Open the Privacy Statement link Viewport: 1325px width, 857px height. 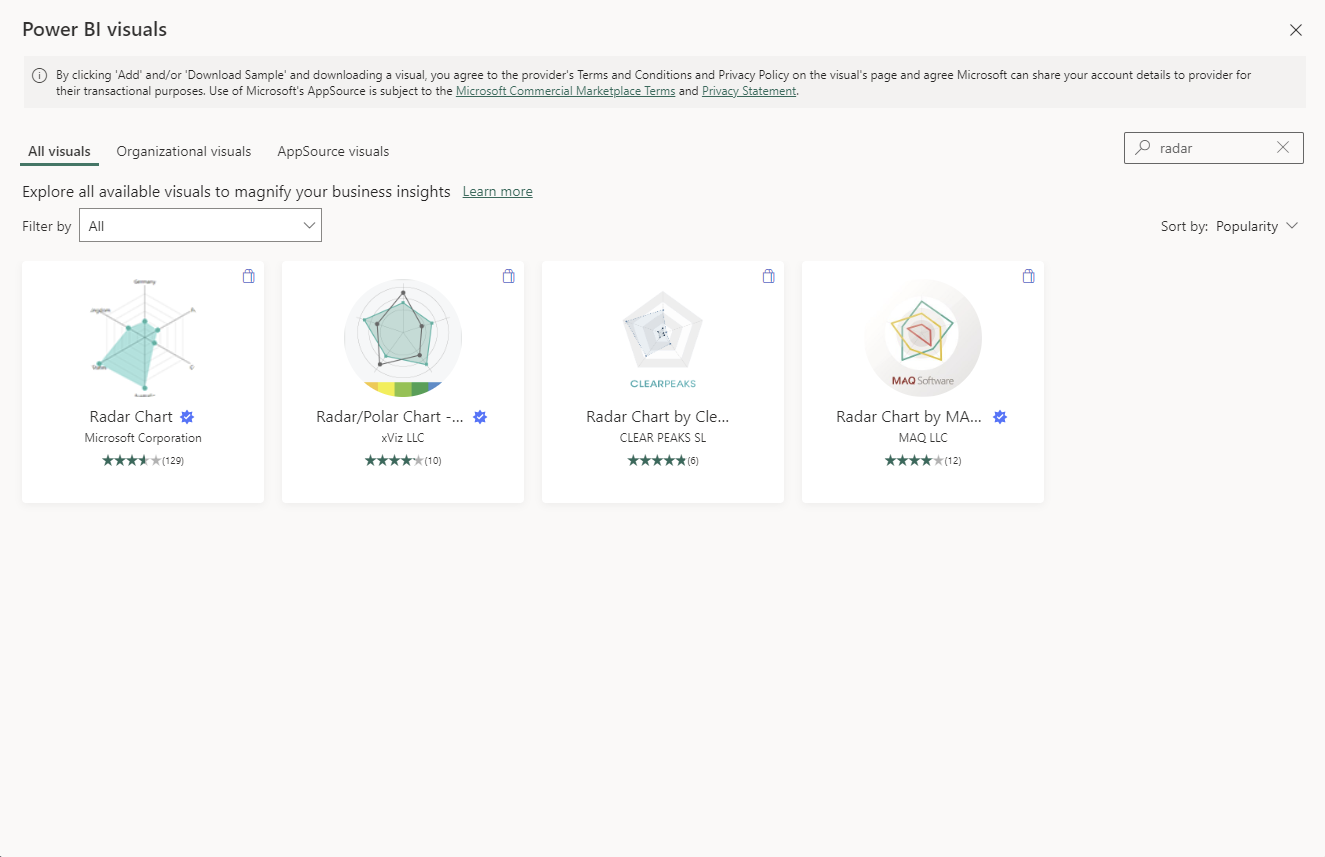pos(749,91)
